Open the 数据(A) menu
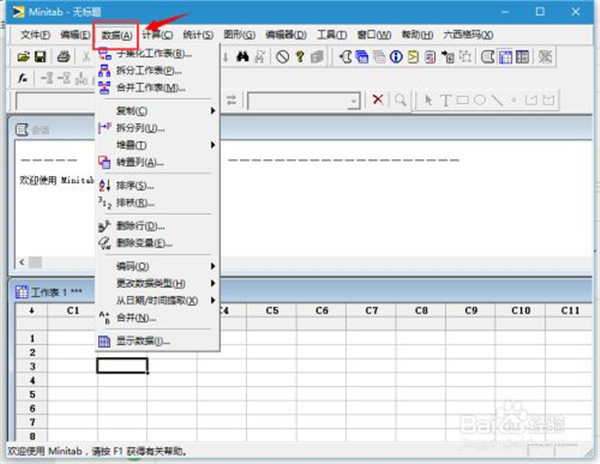 click(117, 35)
